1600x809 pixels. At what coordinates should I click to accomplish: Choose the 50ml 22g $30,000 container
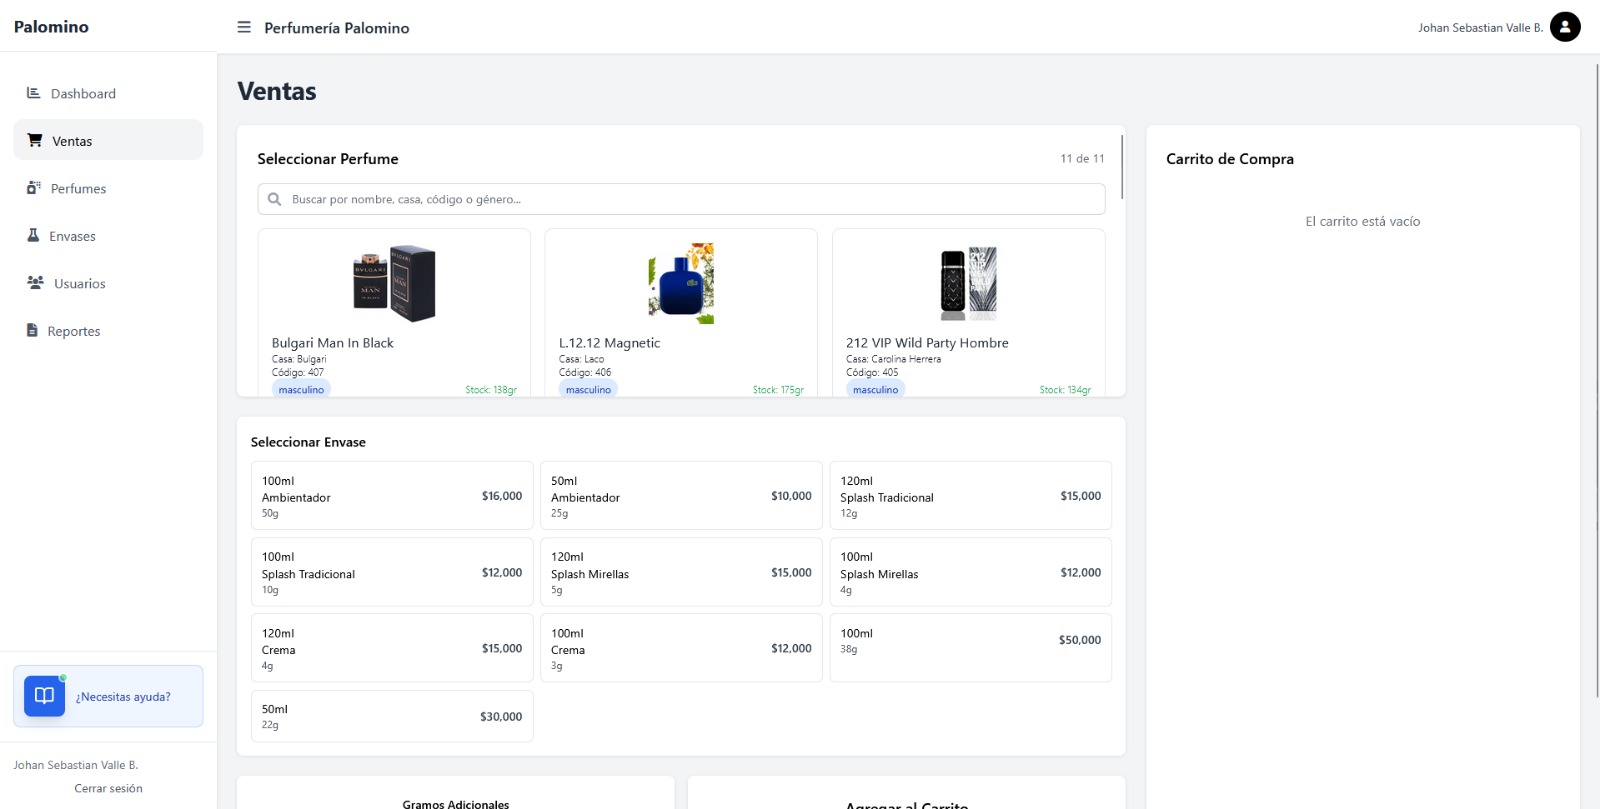pyautogui.click(x=392, y=716)
